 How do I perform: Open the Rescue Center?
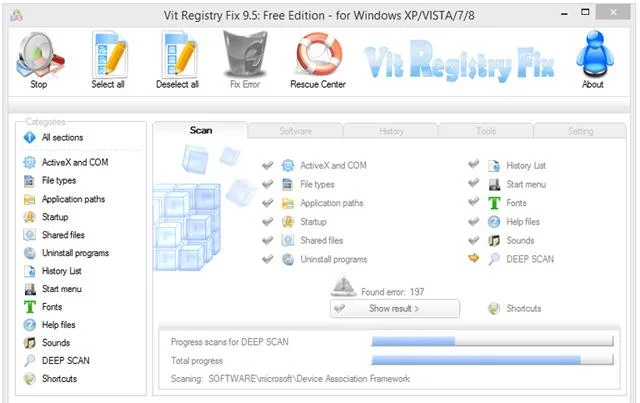[x=318, y=60]
